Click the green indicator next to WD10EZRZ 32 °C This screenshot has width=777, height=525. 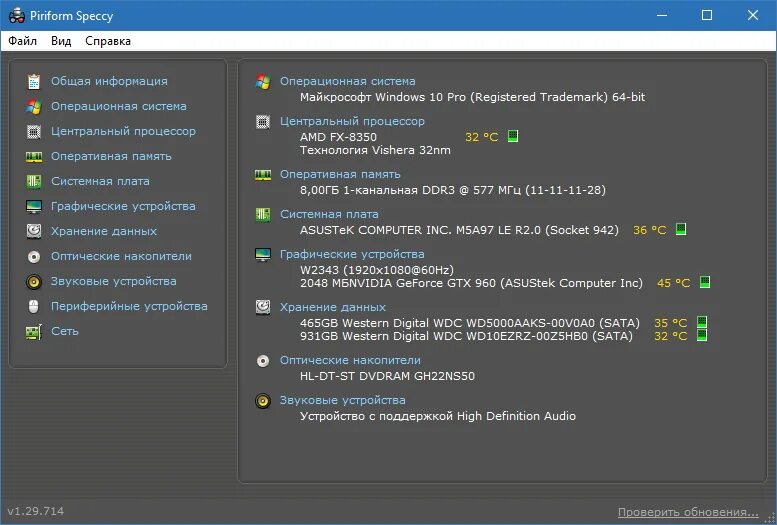(702, 336)
